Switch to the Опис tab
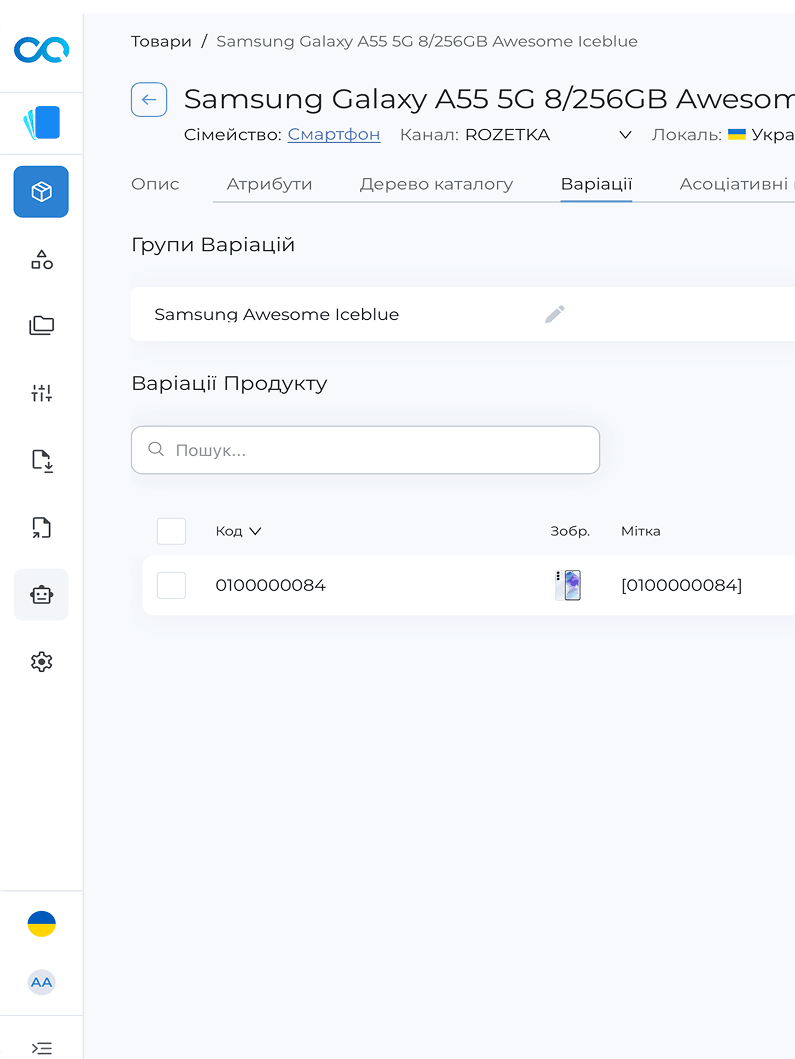Screen dimensions: 795x1059 (155, 184)
